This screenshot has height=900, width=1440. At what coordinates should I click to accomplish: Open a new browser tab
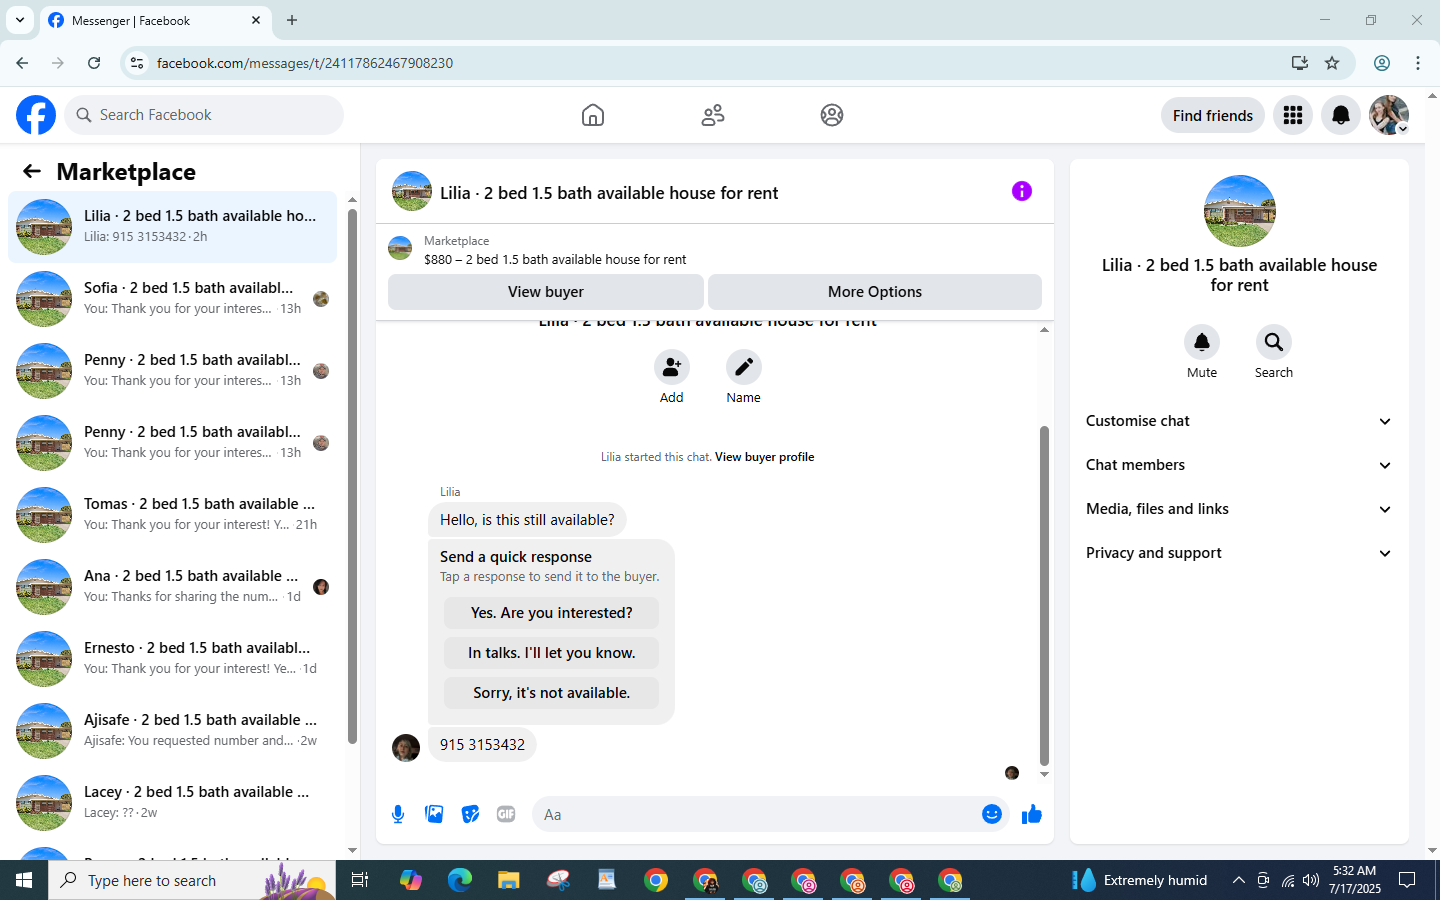tap(292, 20)
